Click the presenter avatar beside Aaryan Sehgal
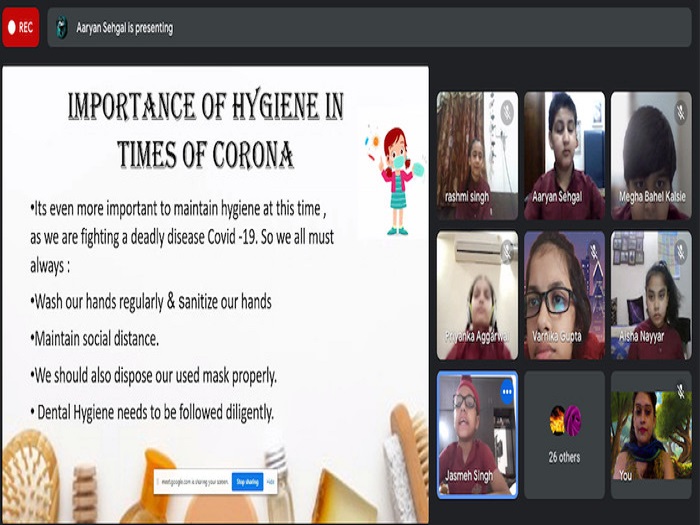This screenshot has width=700, height=525. tap(62, 28)
